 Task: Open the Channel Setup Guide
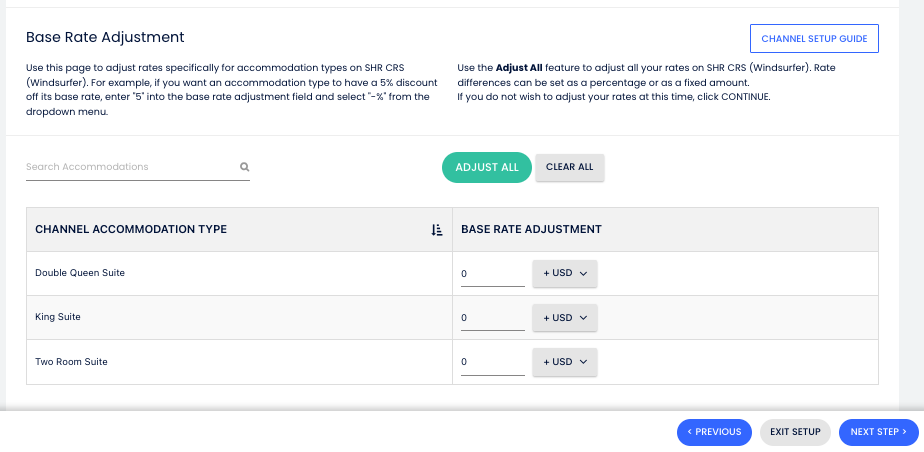click(x=814, y=39)
